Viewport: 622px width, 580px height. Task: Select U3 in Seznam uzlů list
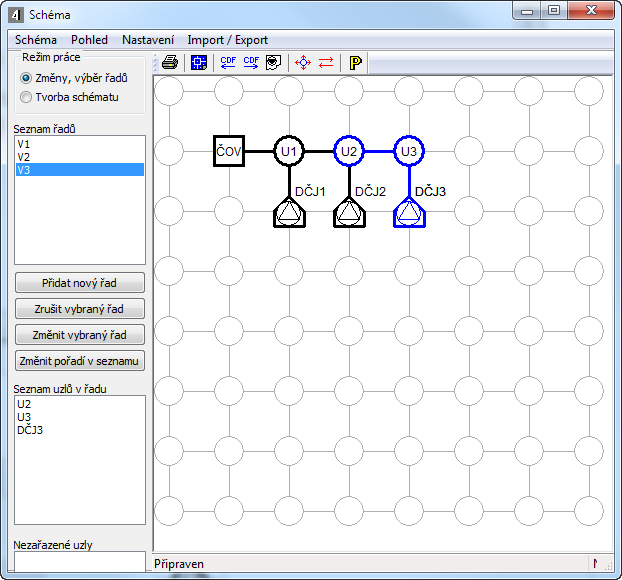coord(80,417)
